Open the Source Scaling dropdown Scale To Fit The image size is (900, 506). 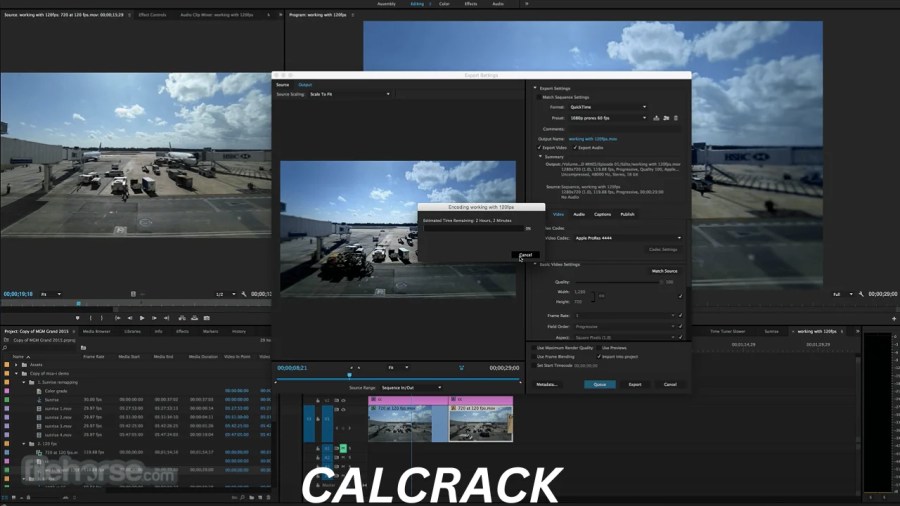[350, 94]
